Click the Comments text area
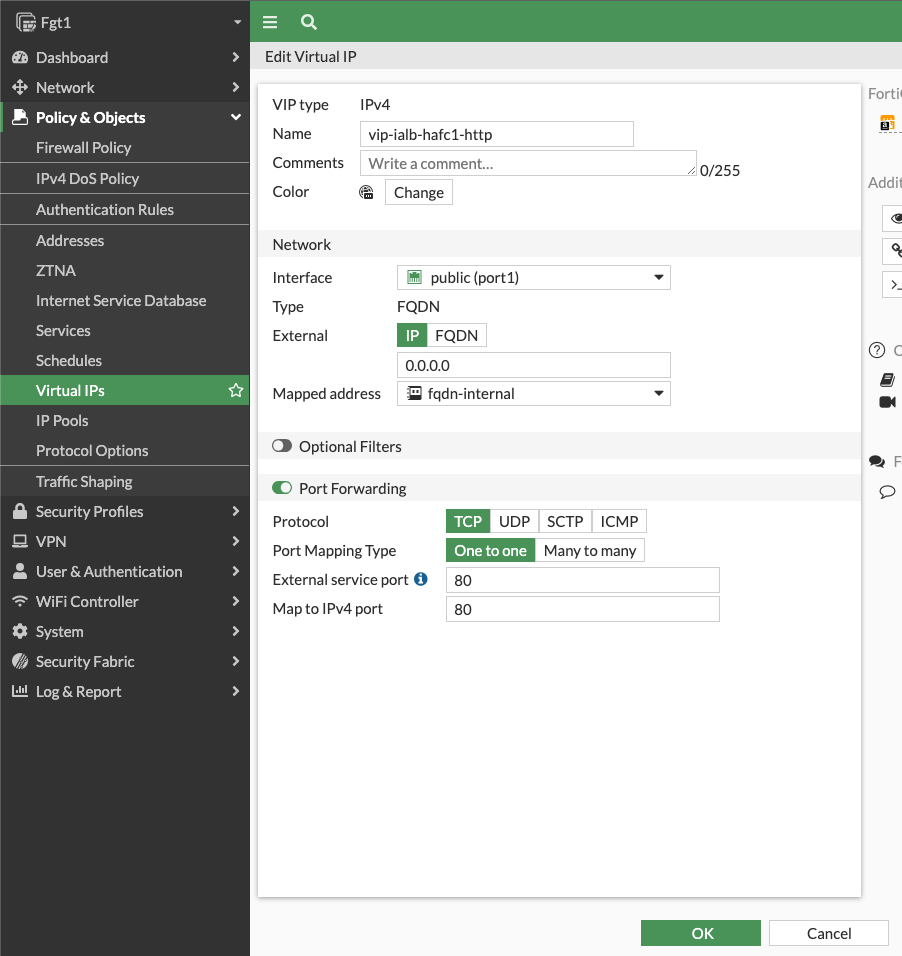Screen dimensions: 902x956 pos(528,163)
